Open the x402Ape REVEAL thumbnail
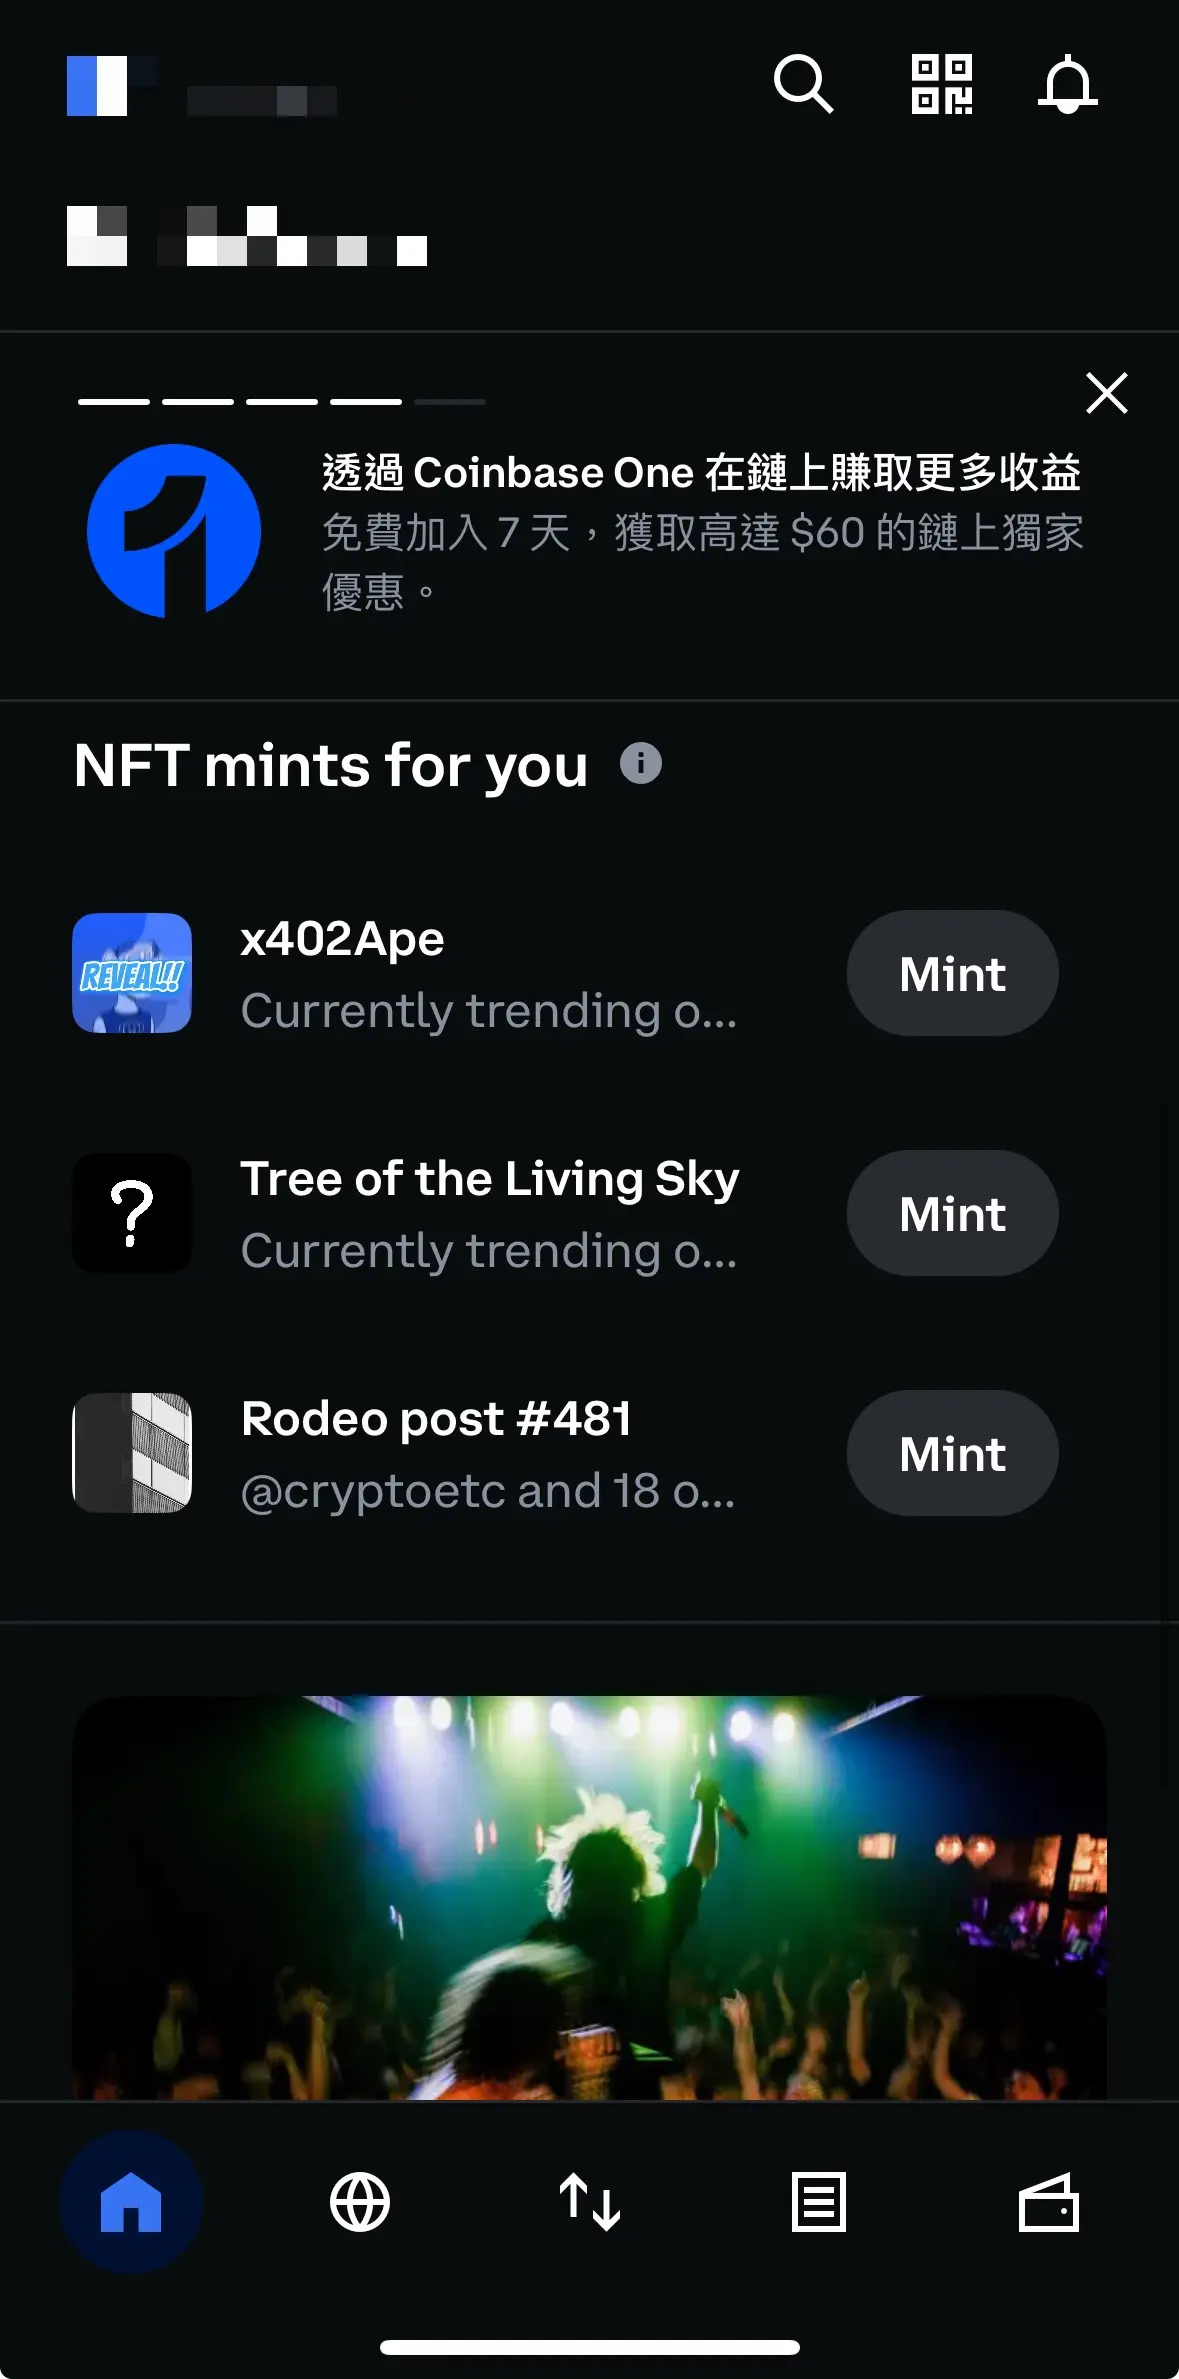This screenshot has width=1179, height=2379. click(x=132, y=973)
